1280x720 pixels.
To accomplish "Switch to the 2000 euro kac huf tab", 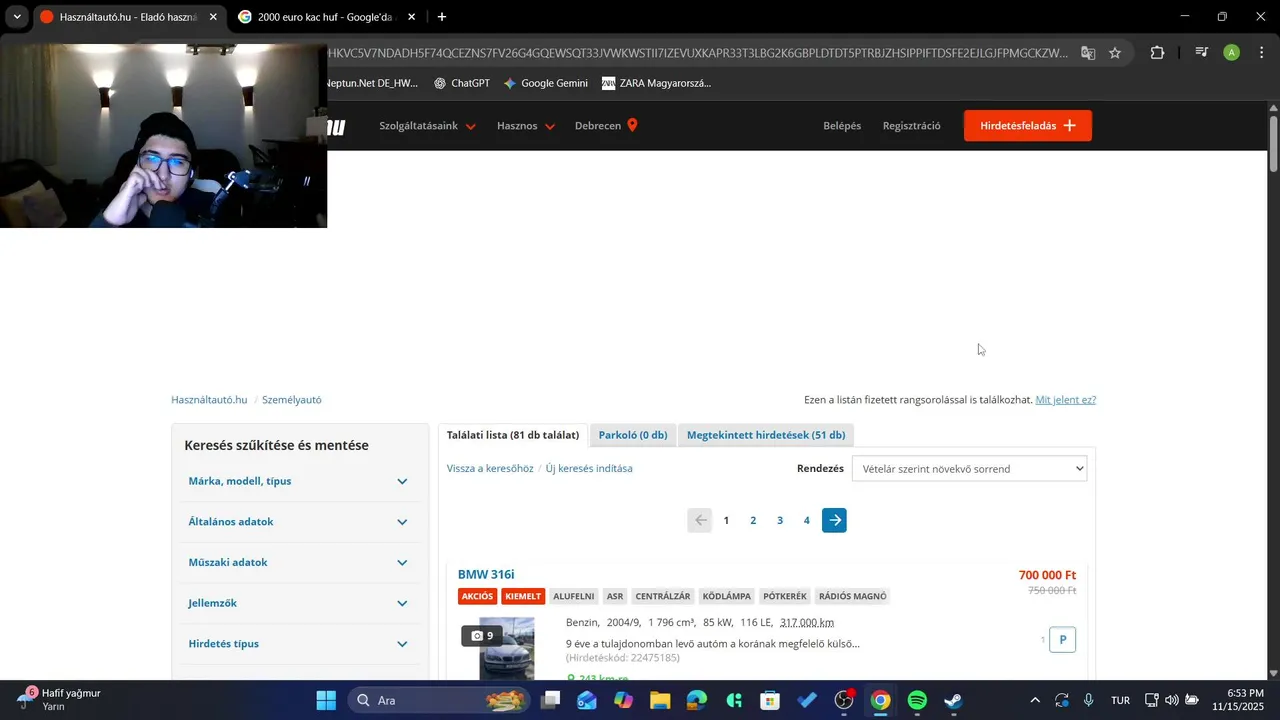I will [x=326, y=17].
